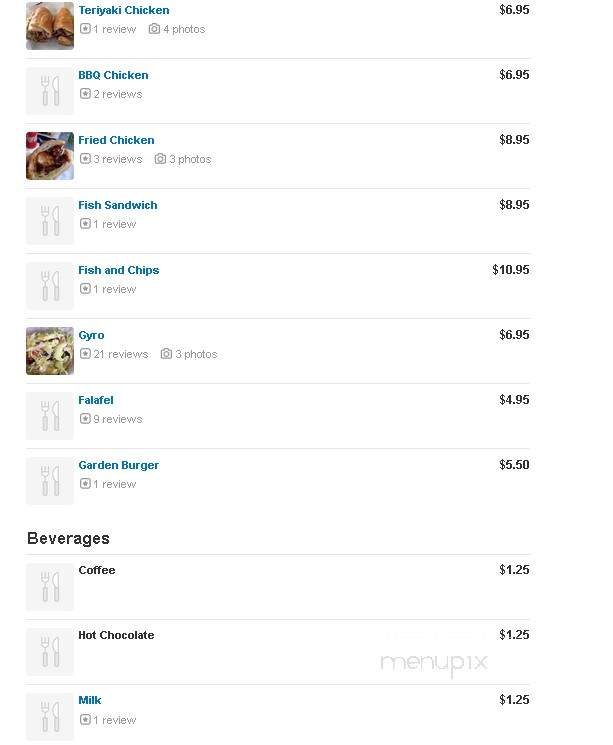This screenshot has width=613, height=745.
Task: Open the Garden Burger menu item link
Action: click(119, 465)
